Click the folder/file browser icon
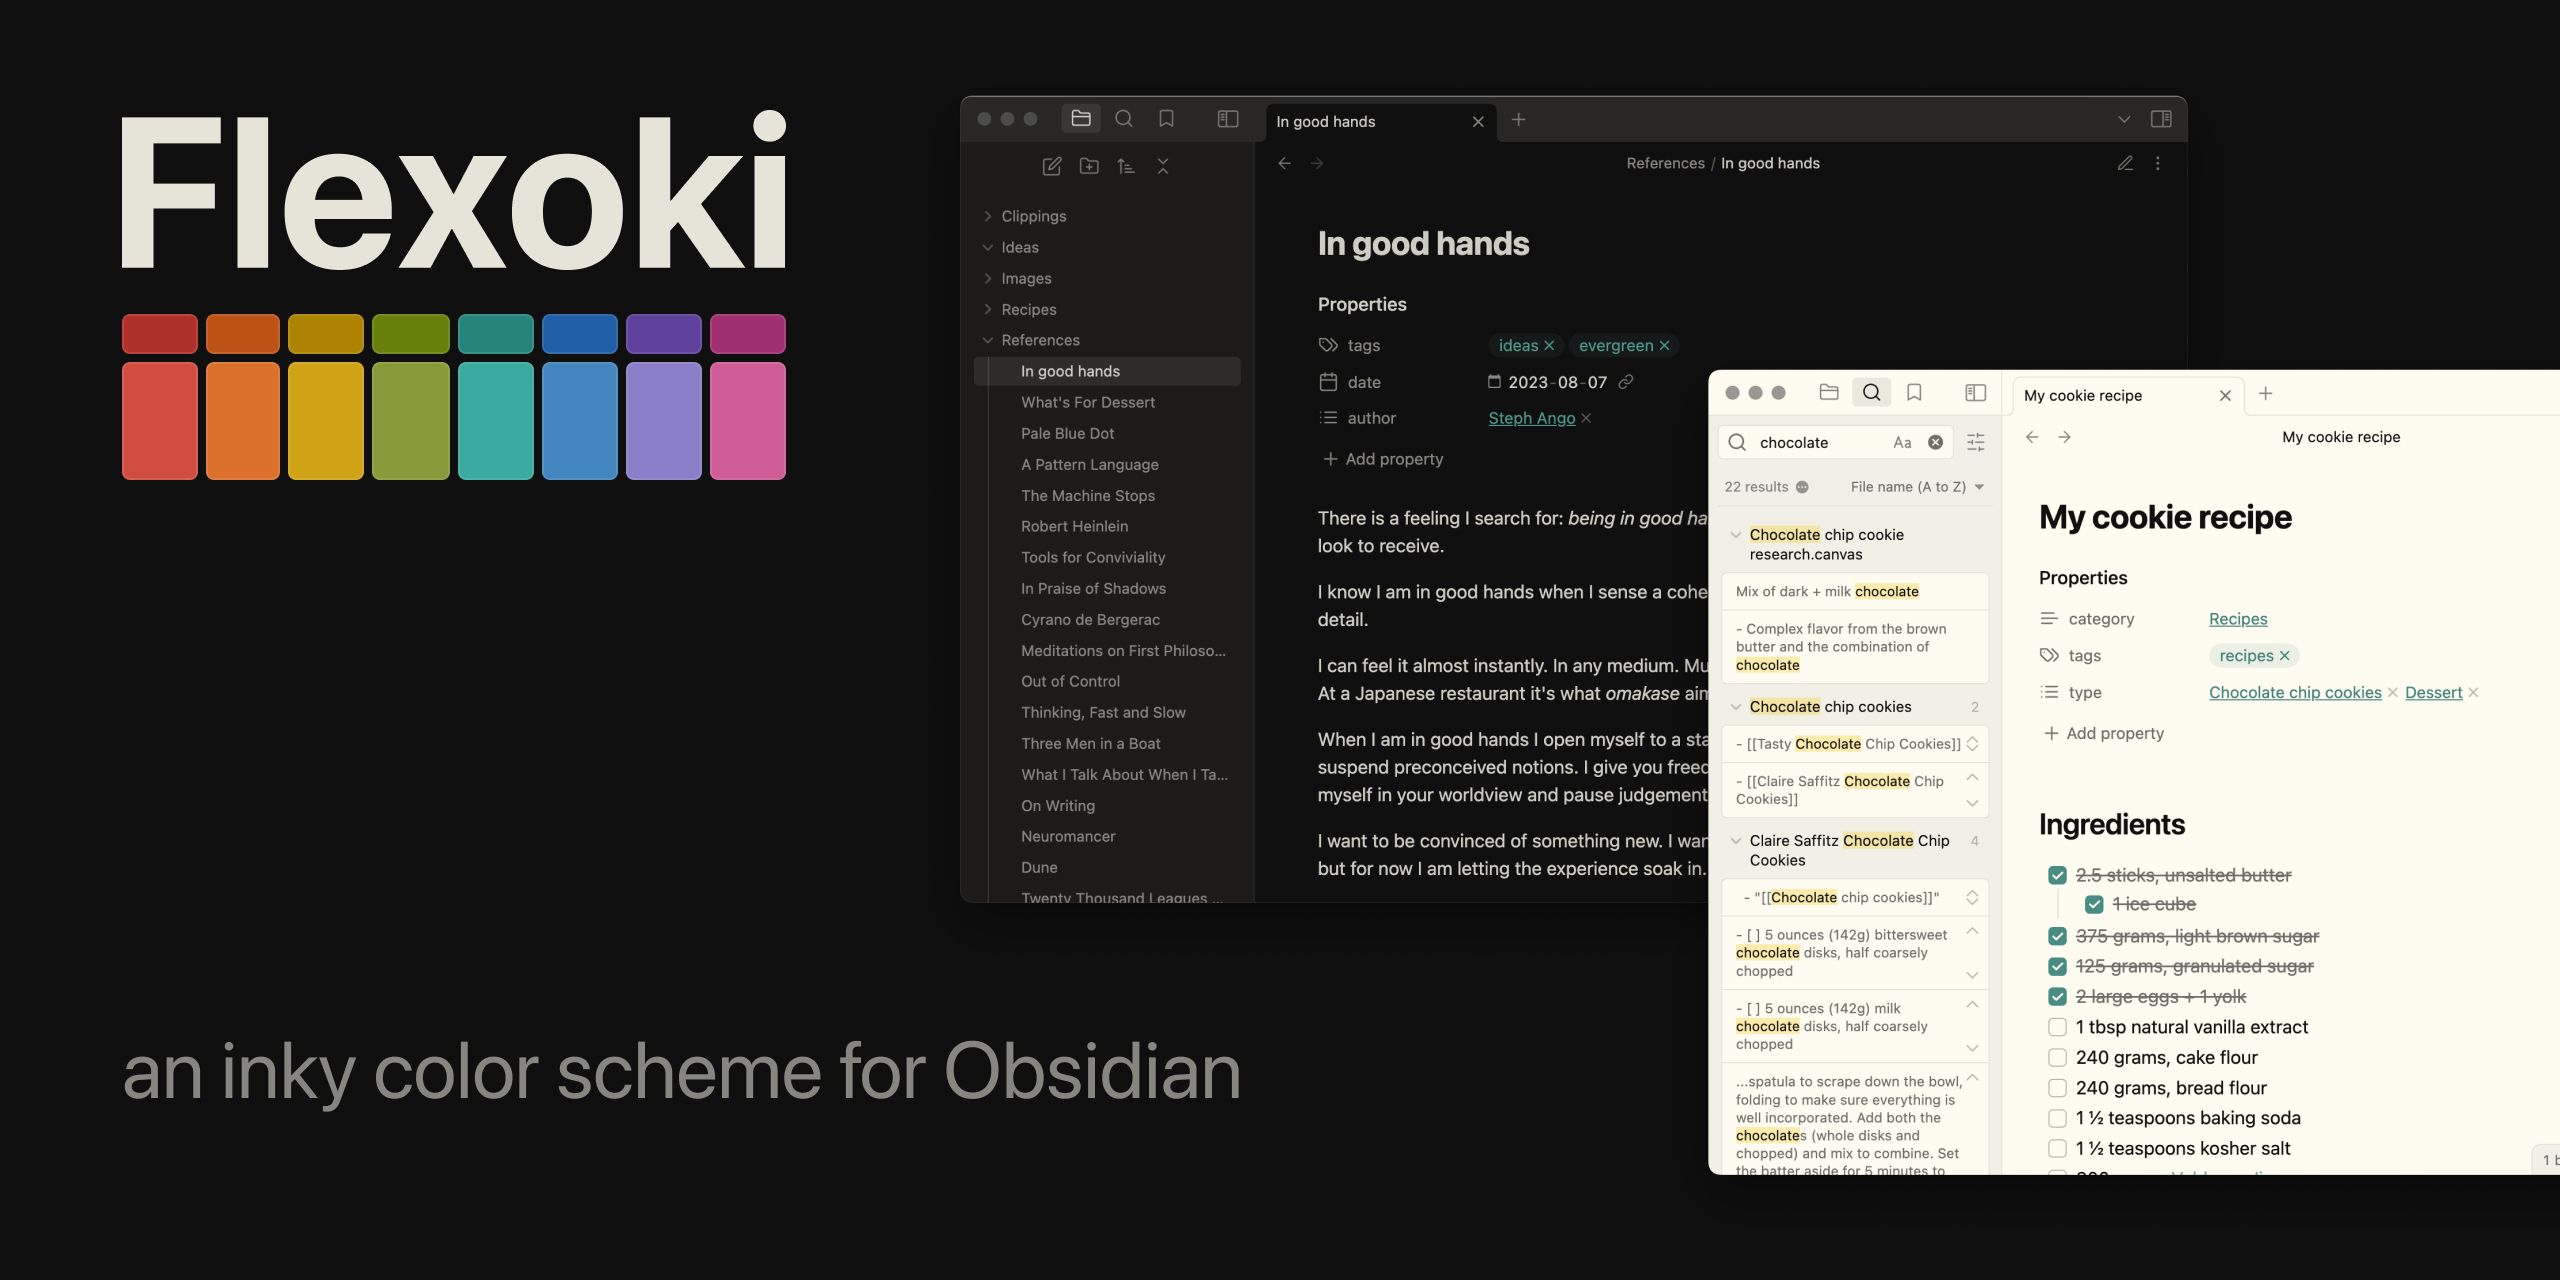This screenshot has height=1280, width=2560. [1082, 121]
